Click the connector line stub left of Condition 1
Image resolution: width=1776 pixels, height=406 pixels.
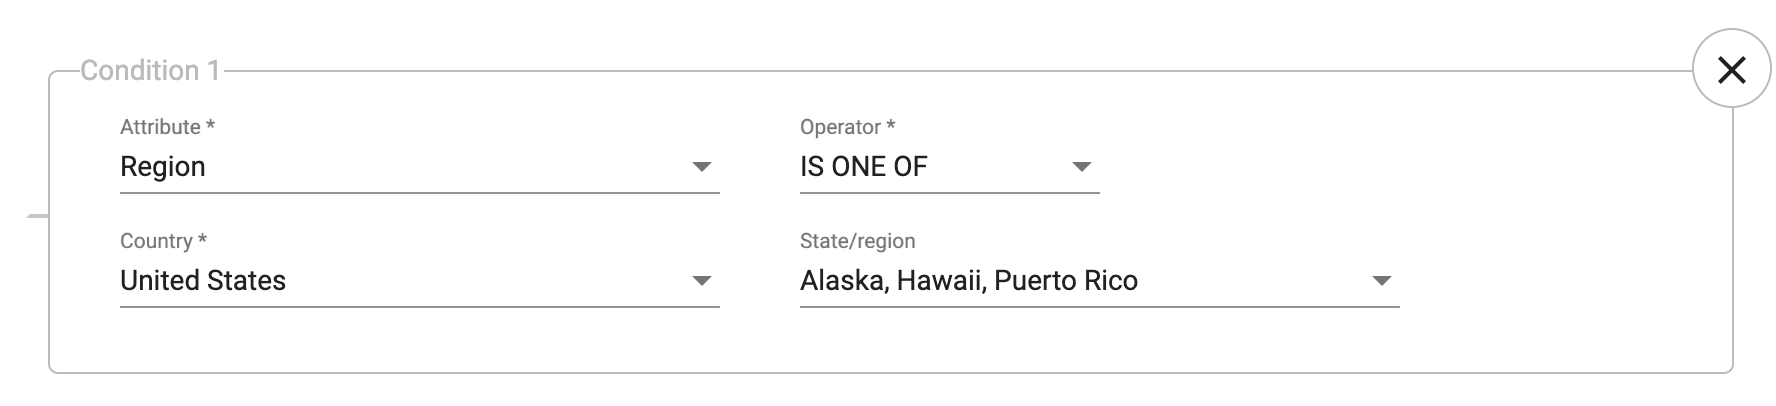coord(37,215)
